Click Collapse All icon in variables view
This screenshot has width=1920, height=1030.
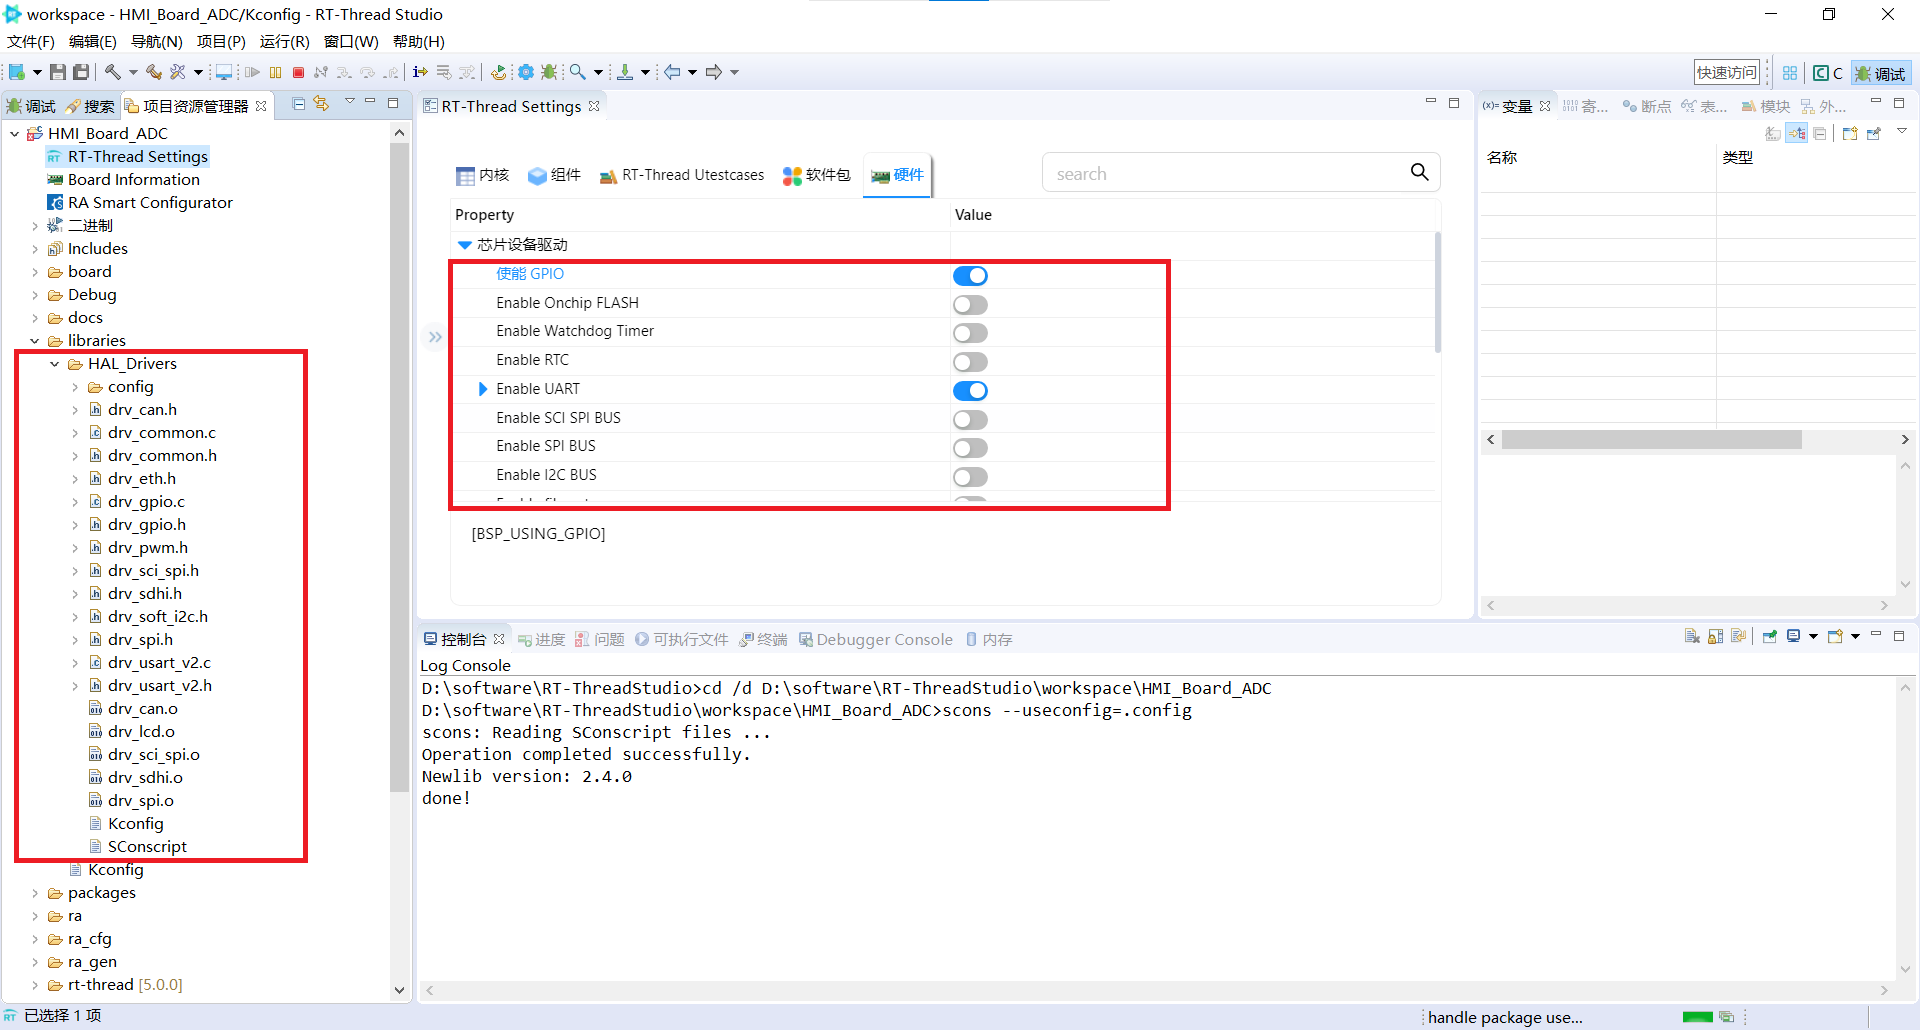tap(1820, 134)
